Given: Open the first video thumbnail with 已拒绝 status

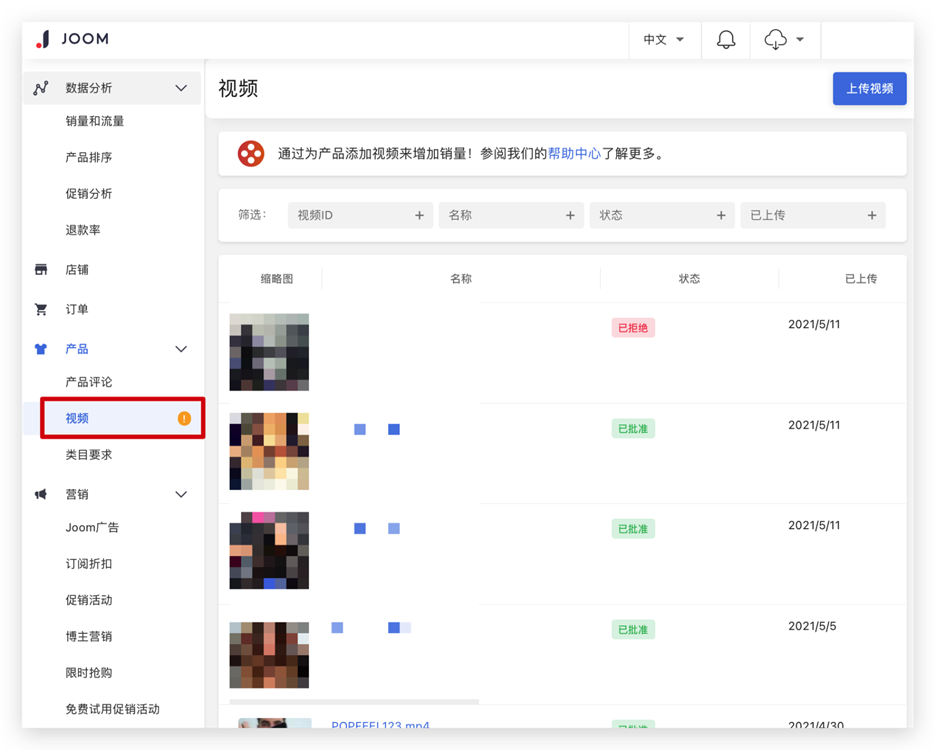Looking at the screenshot, I should tap(269, 352).
